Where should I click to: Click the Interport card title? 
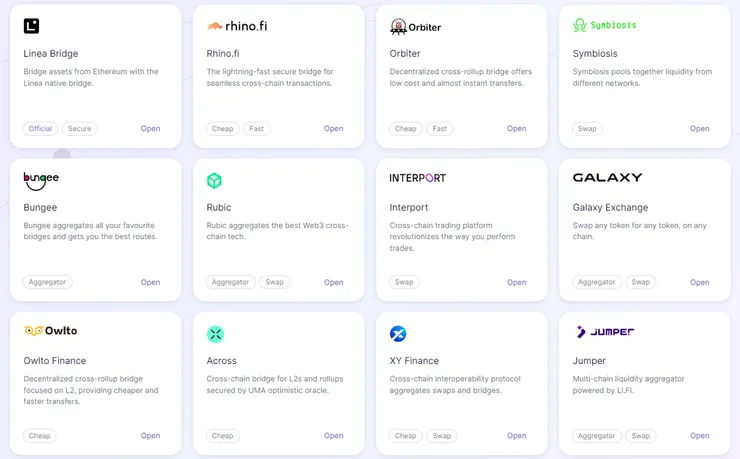(409, 208)
